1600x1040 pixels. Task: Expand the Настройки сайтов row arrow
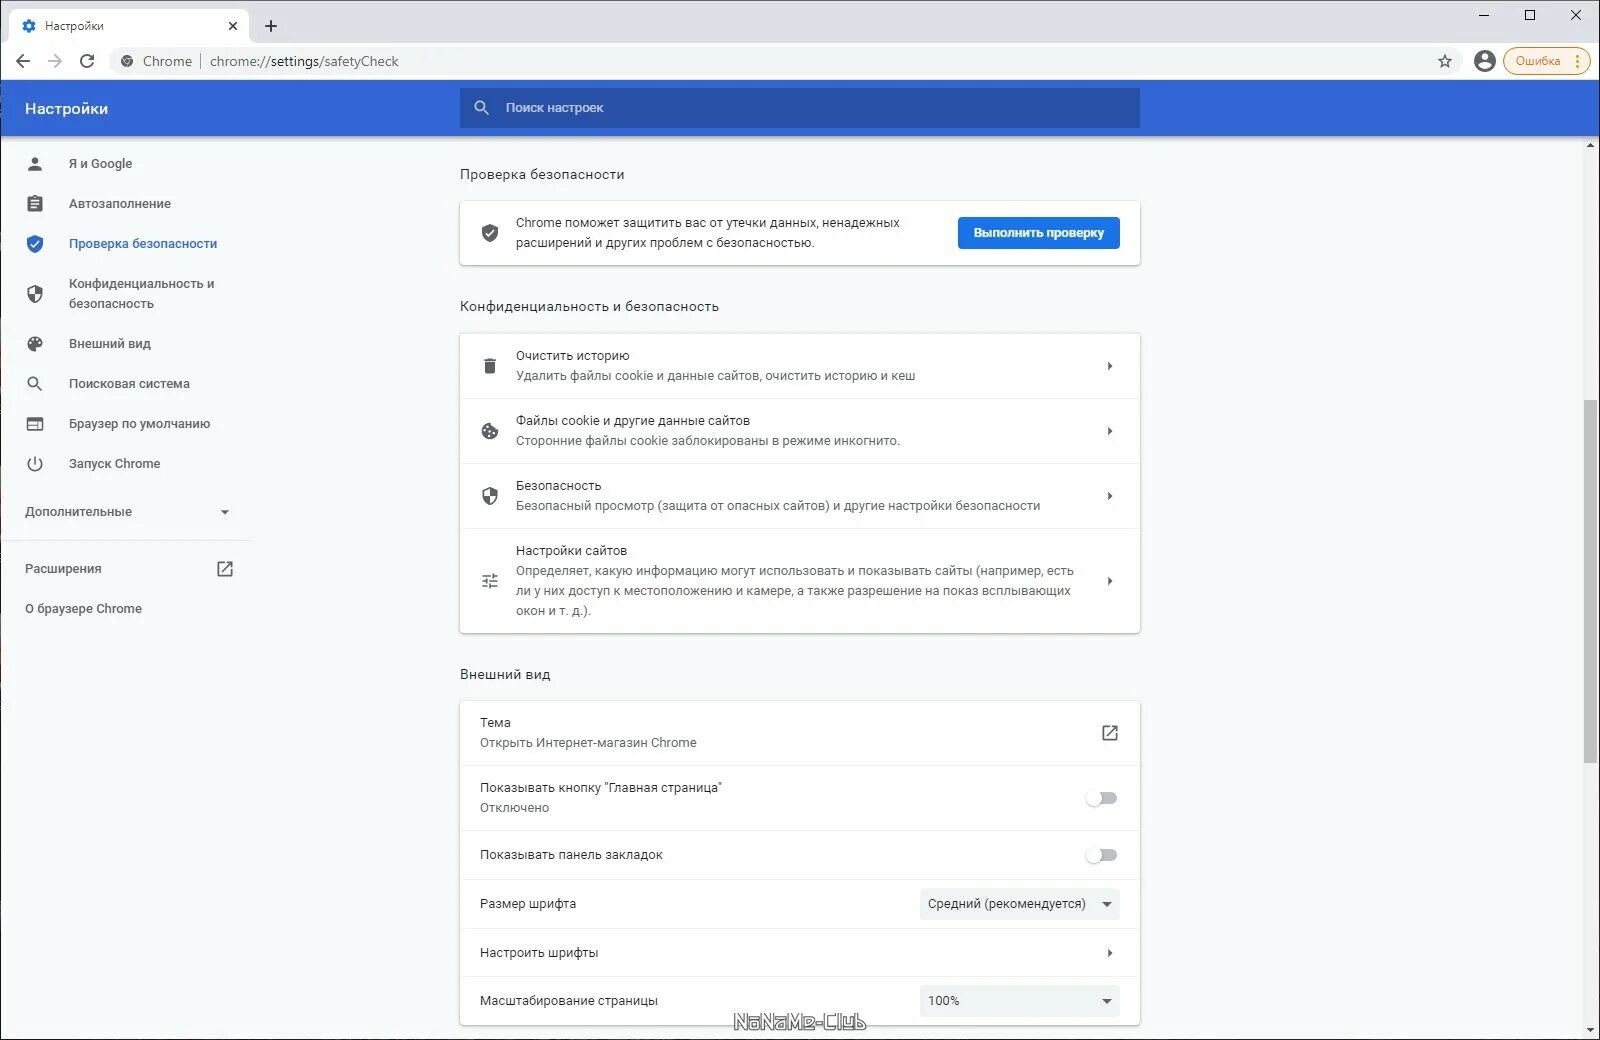tap(1110, 581)
